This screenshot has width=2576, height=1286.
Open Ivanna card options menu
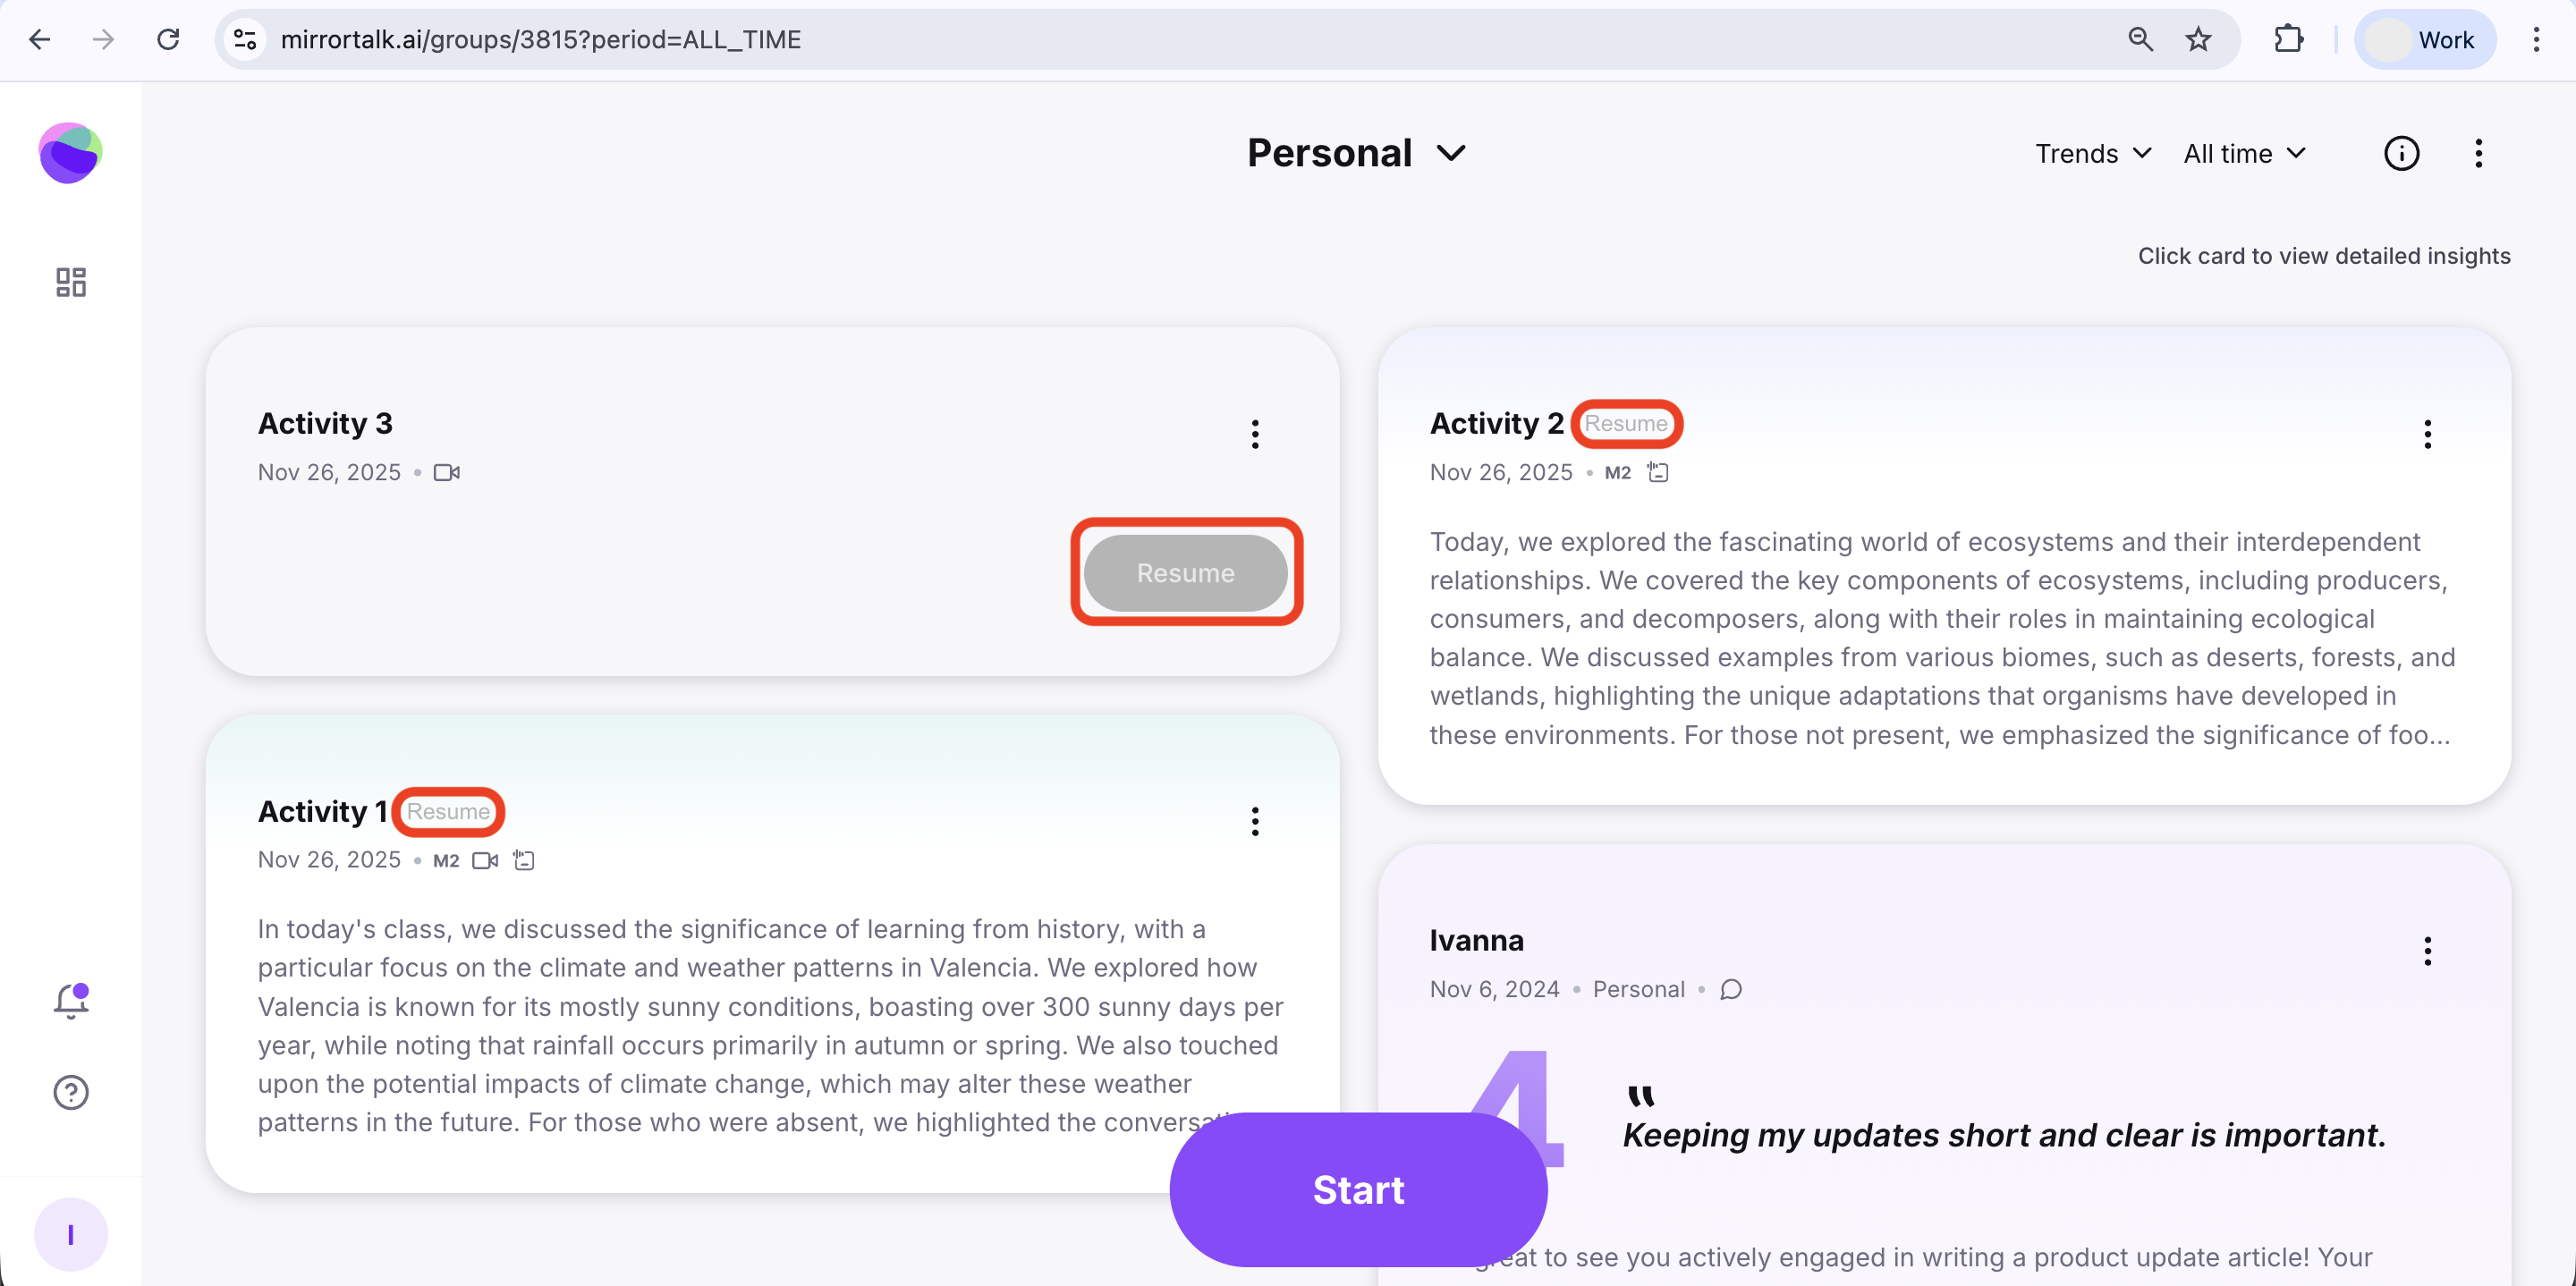click(x=2427, y=951)
